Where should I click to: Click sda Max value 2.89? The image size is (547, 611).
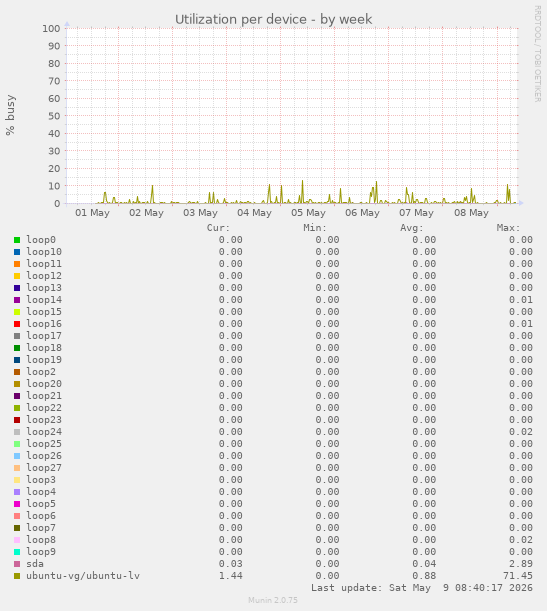click(x=521, y=564)
